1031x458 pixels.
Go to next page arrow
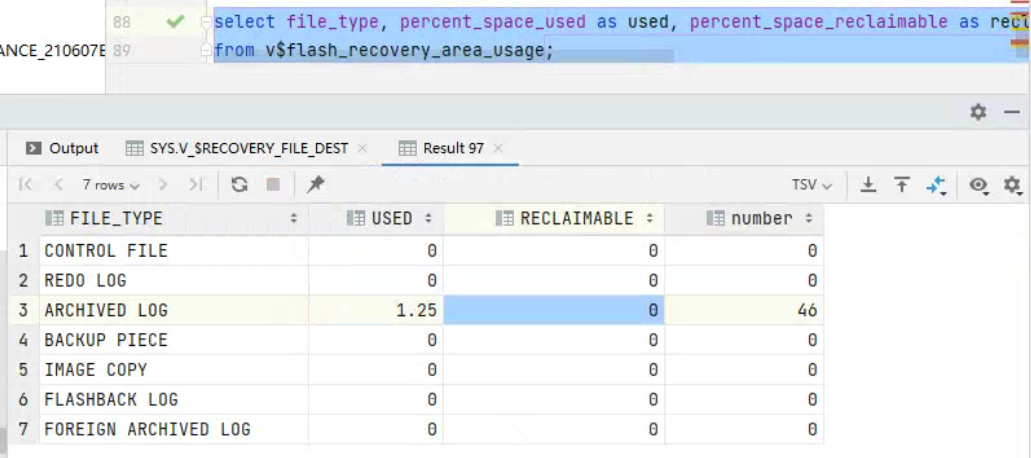[164, 185]
